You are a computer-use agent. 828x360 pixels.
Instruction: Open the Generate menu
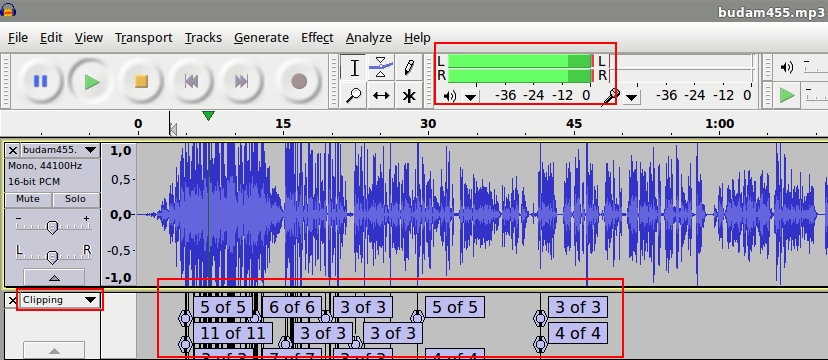point(261,37)
